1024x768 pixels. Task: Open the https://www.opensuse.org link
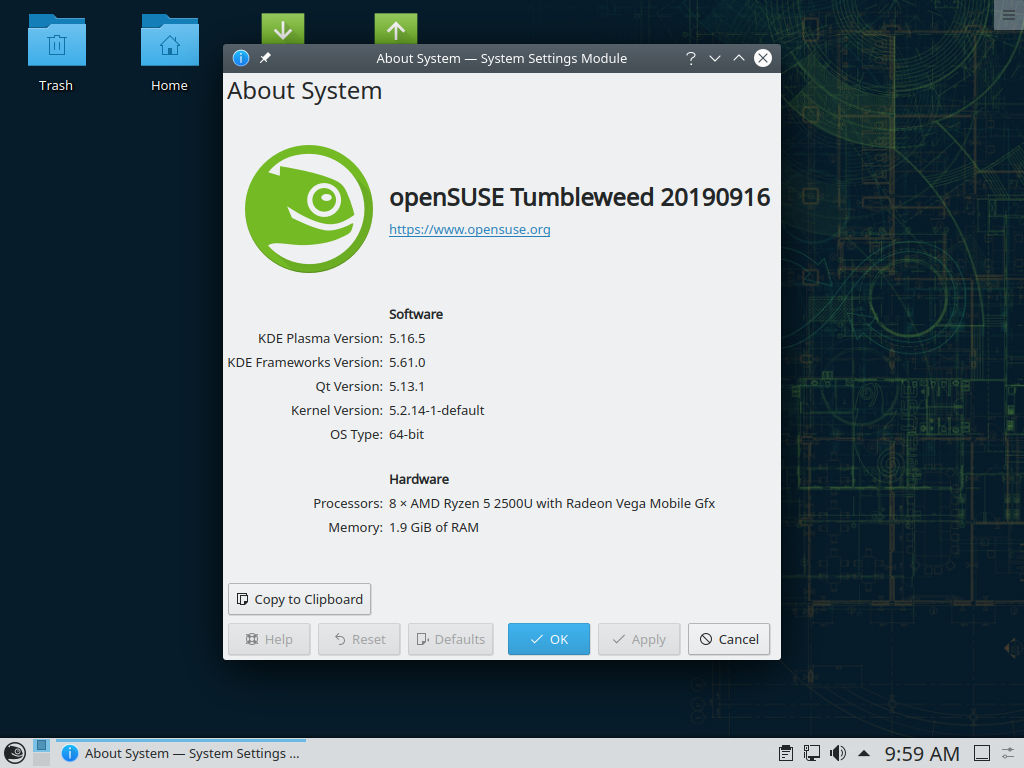469,229
